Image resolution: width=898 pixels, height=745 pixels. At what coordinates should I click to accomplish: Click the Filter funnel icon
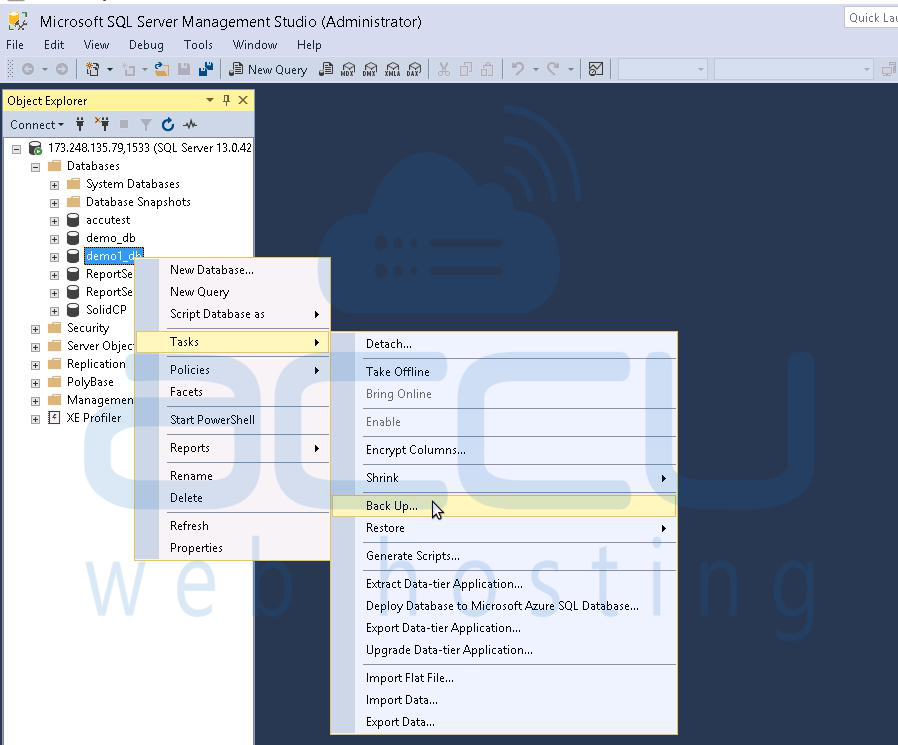(x=146, y=124)
